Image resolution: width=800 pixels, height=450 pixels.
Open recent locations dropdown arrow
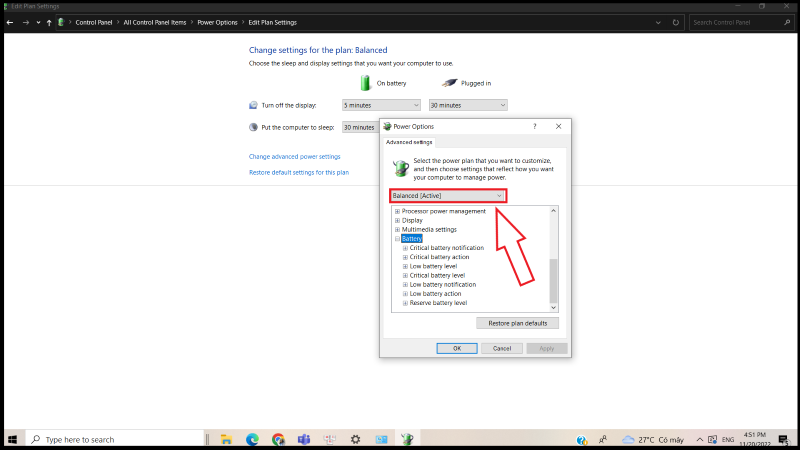click(38, 22)
